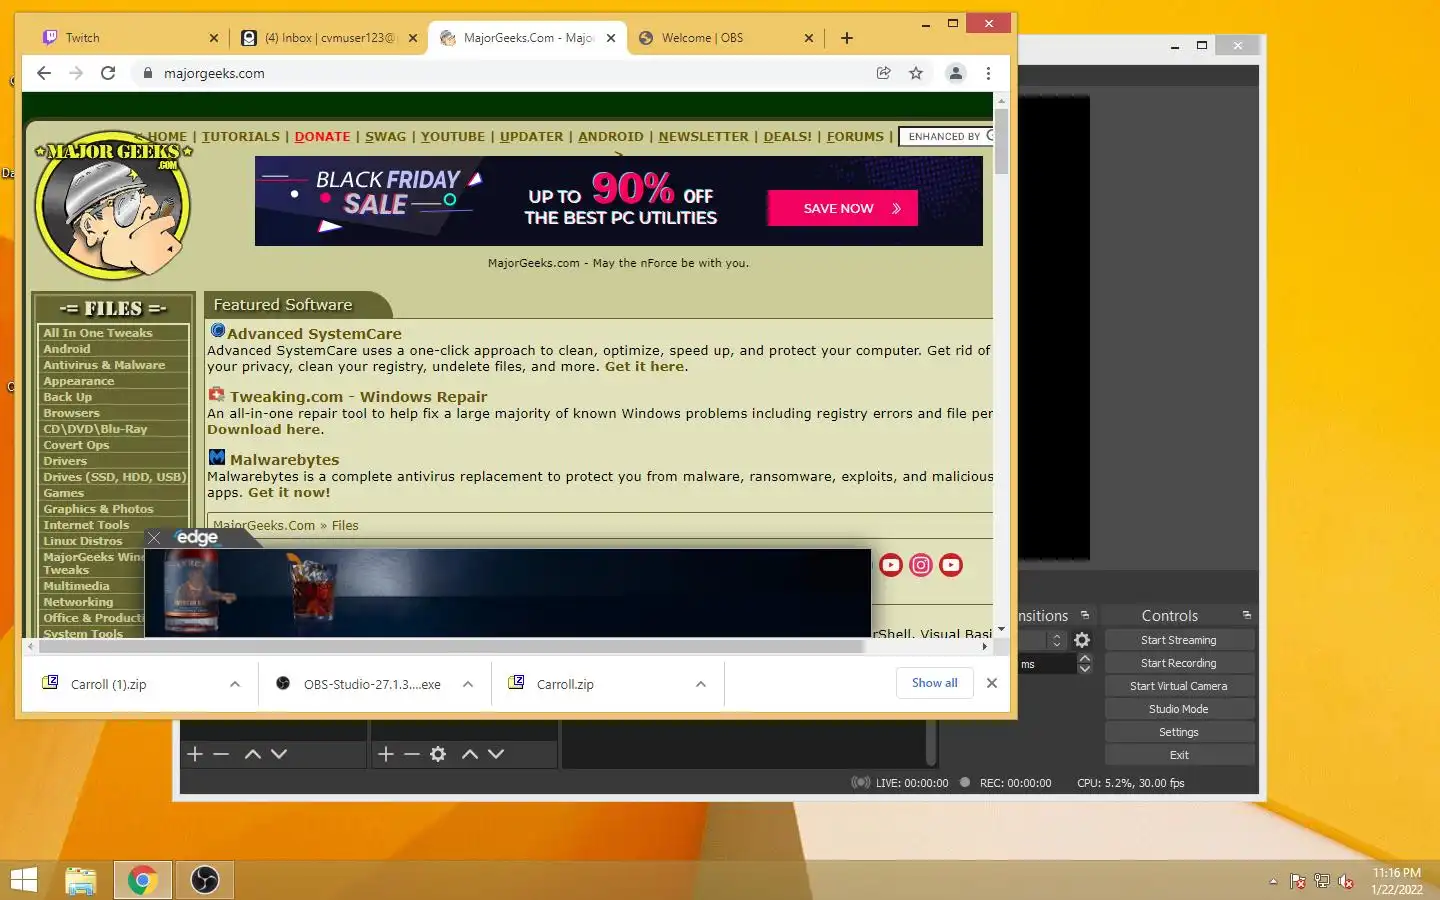The height and width of the screenshot is (900, 1440).
Task: Click Start Recording in OBS
Action: 1179,663
